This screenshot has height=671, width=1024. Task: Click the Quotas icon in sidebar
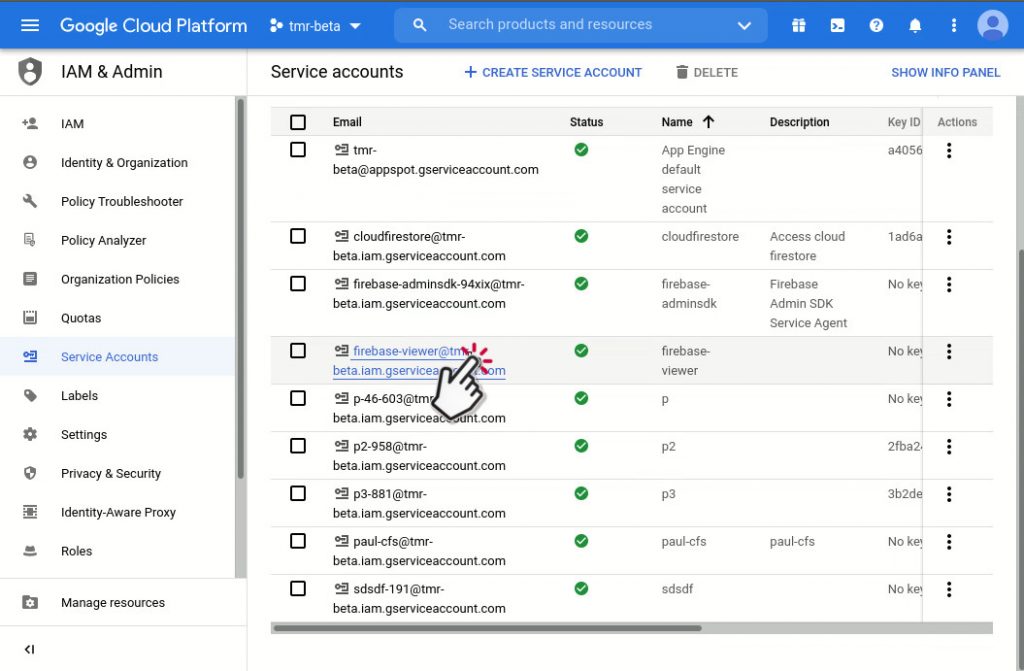30,318
